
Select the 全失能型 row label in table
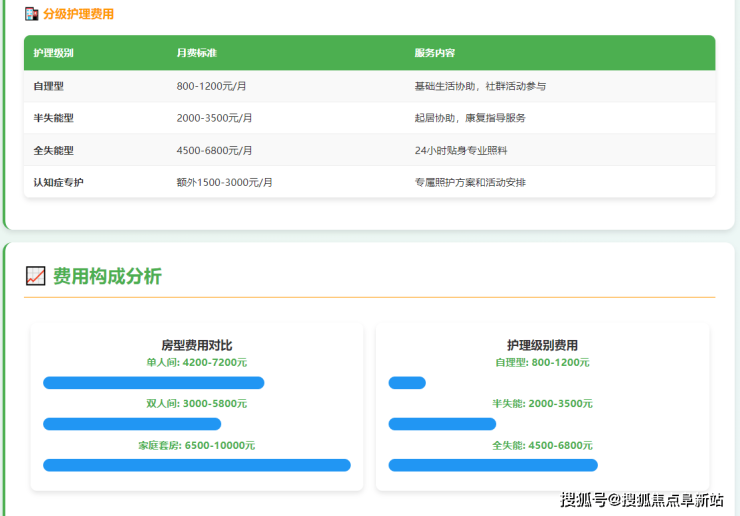(x=54, y=150)
